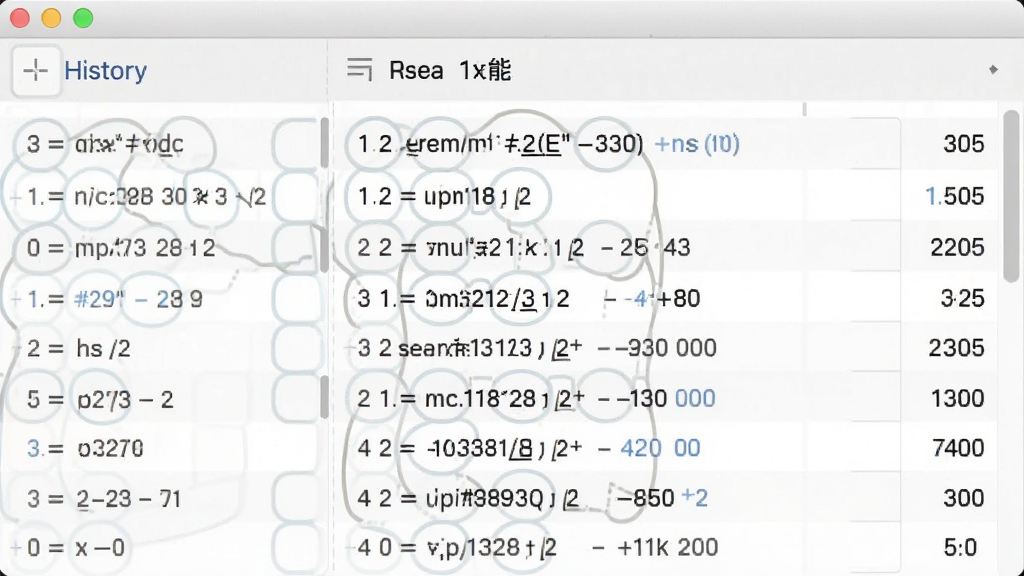Toggle the rounded box on row '3 = 2–23 – 71'
This screenshot has width=1024, height=576.
point(295,499)
